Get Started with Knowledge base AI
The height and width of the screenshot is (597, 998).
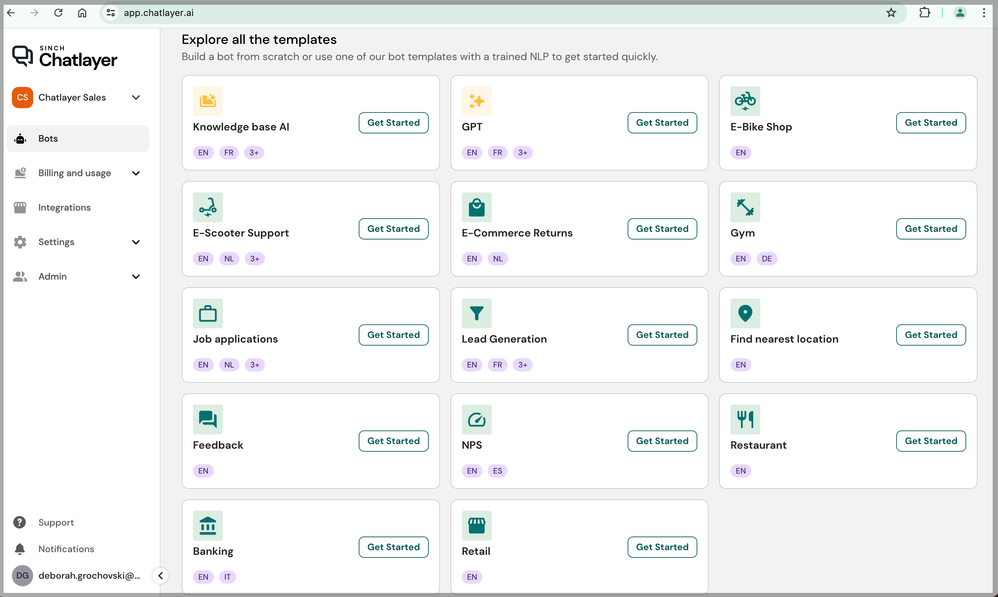(393, 123)
